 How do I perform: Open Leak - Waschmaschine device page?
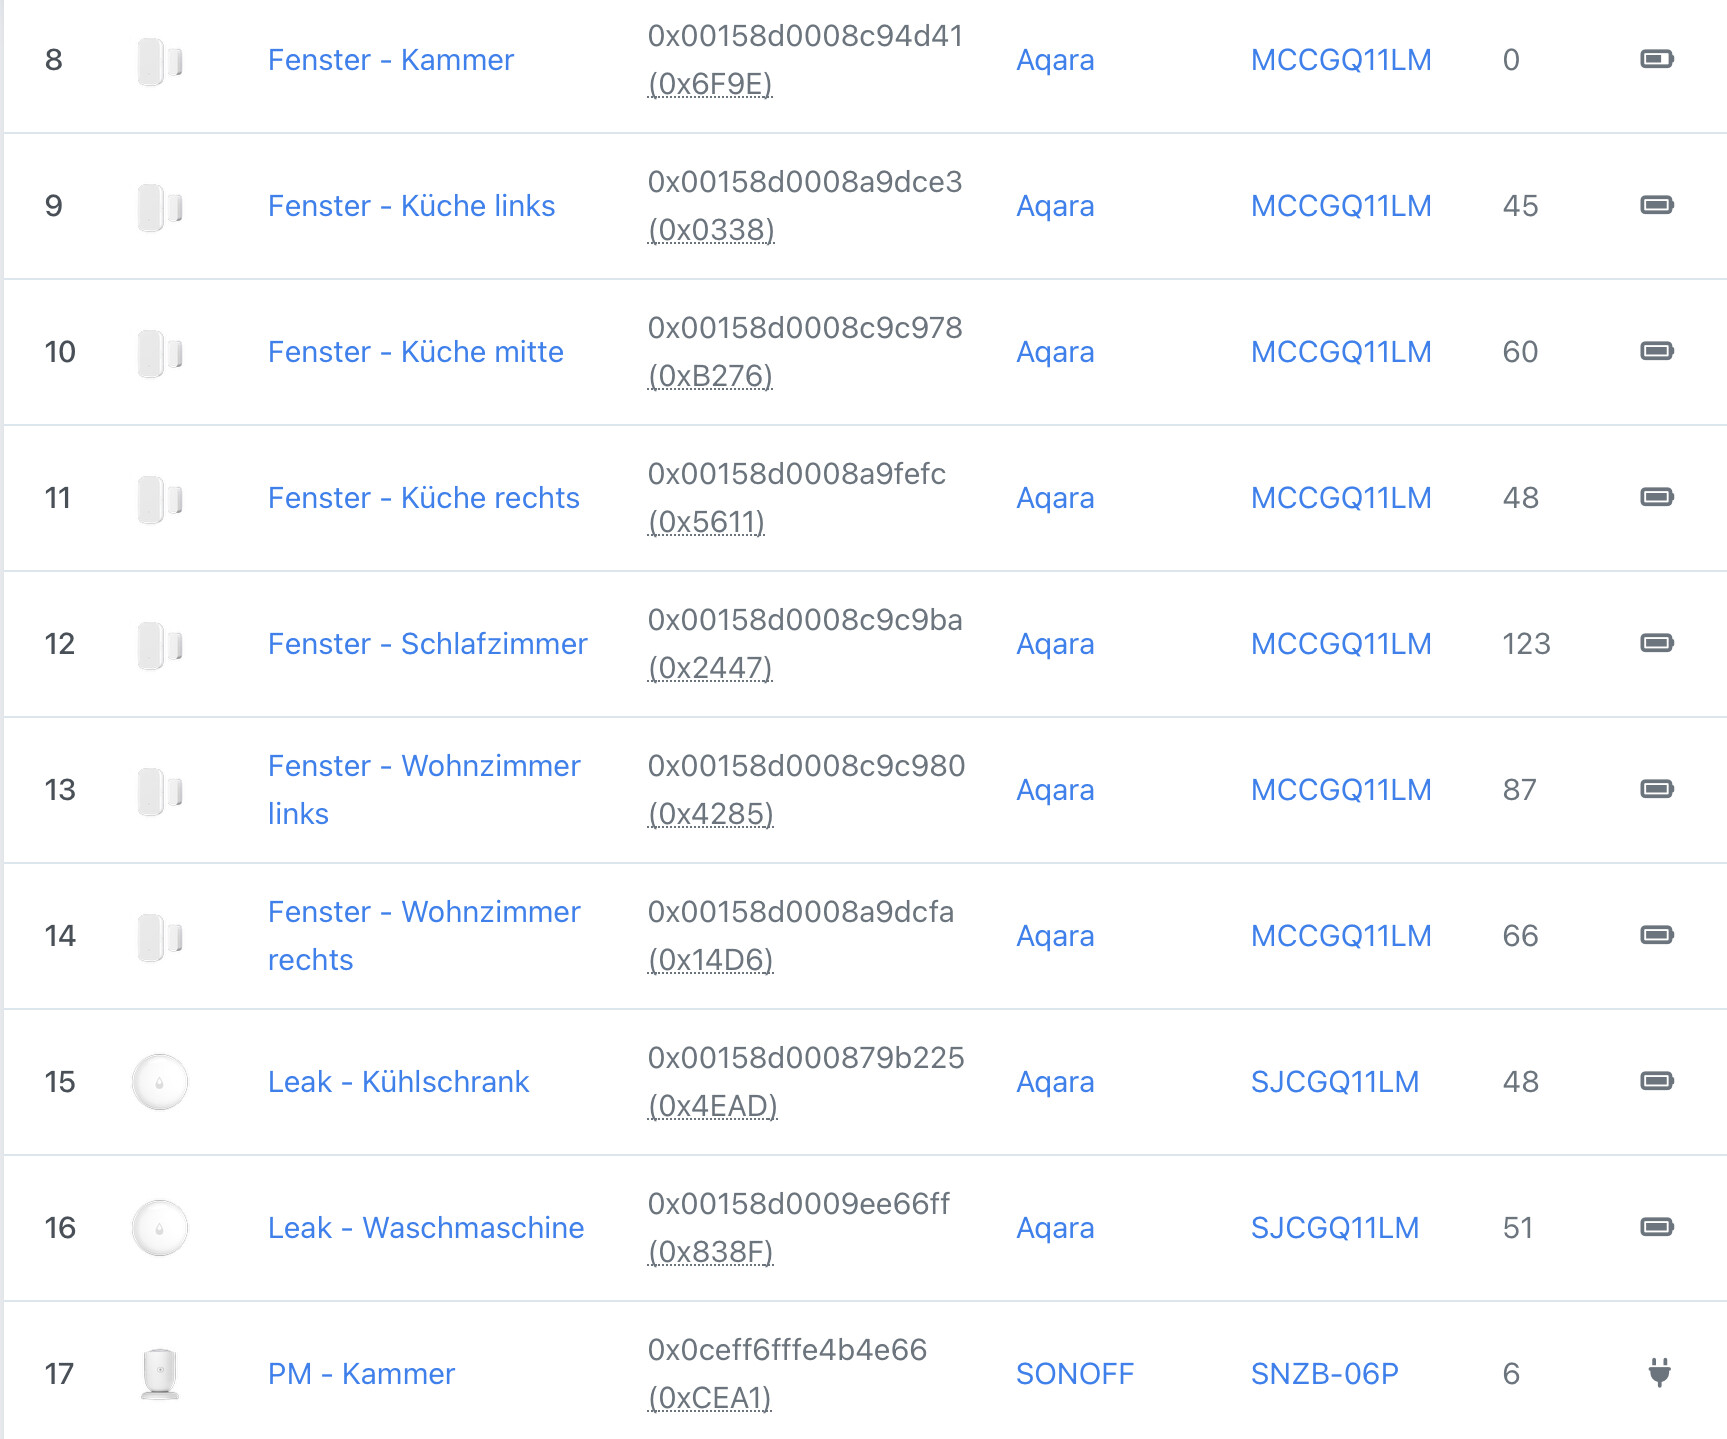[425, 1228]
